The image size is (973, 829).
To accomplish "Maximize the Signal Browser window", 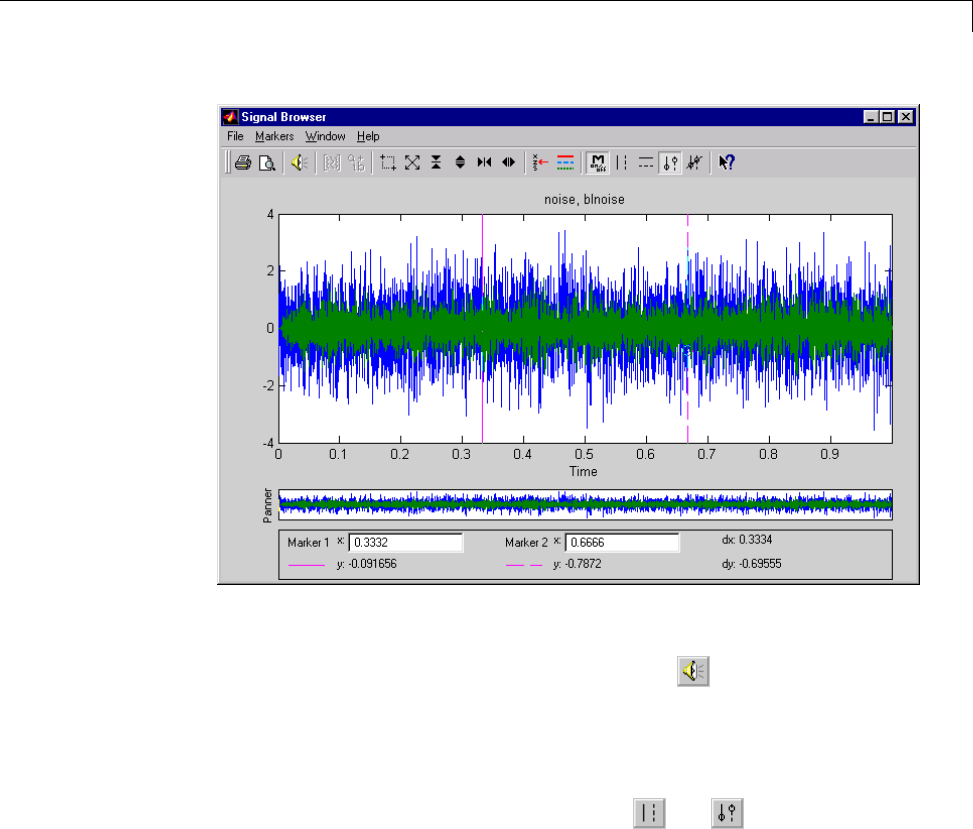I will [888, 117].
